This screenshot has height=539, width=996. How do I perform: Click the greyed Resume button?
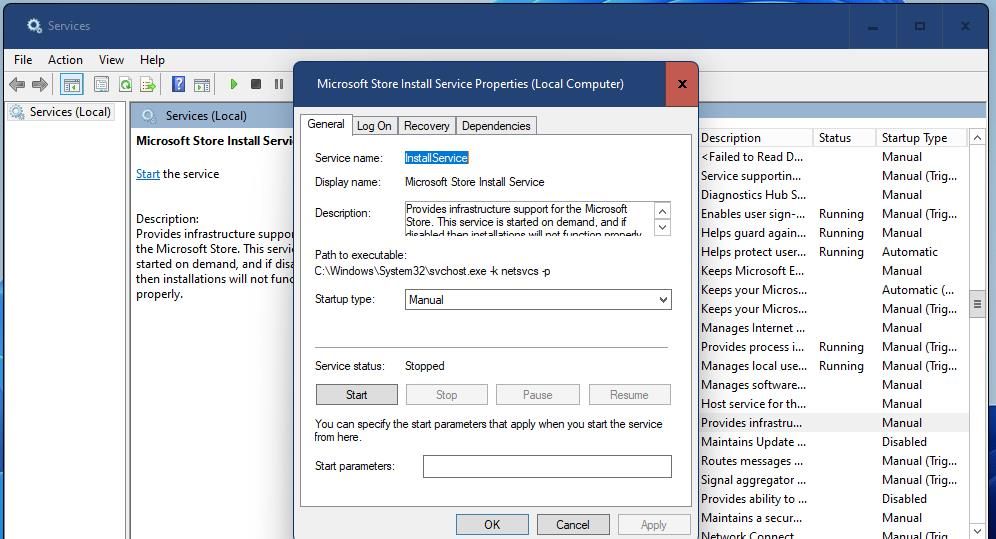[629, 395]
